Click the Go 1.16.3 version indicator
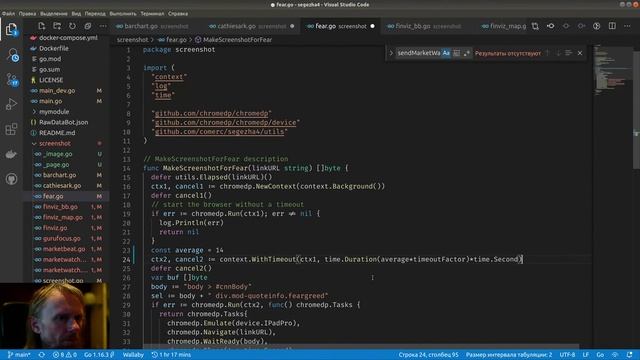The width and height of the screenshot is (640, 360). pos(99,355)
